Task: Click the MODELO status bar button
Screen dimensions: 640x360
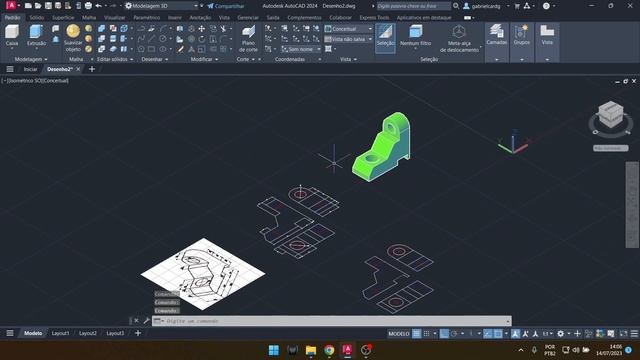Action: point(399,334)
